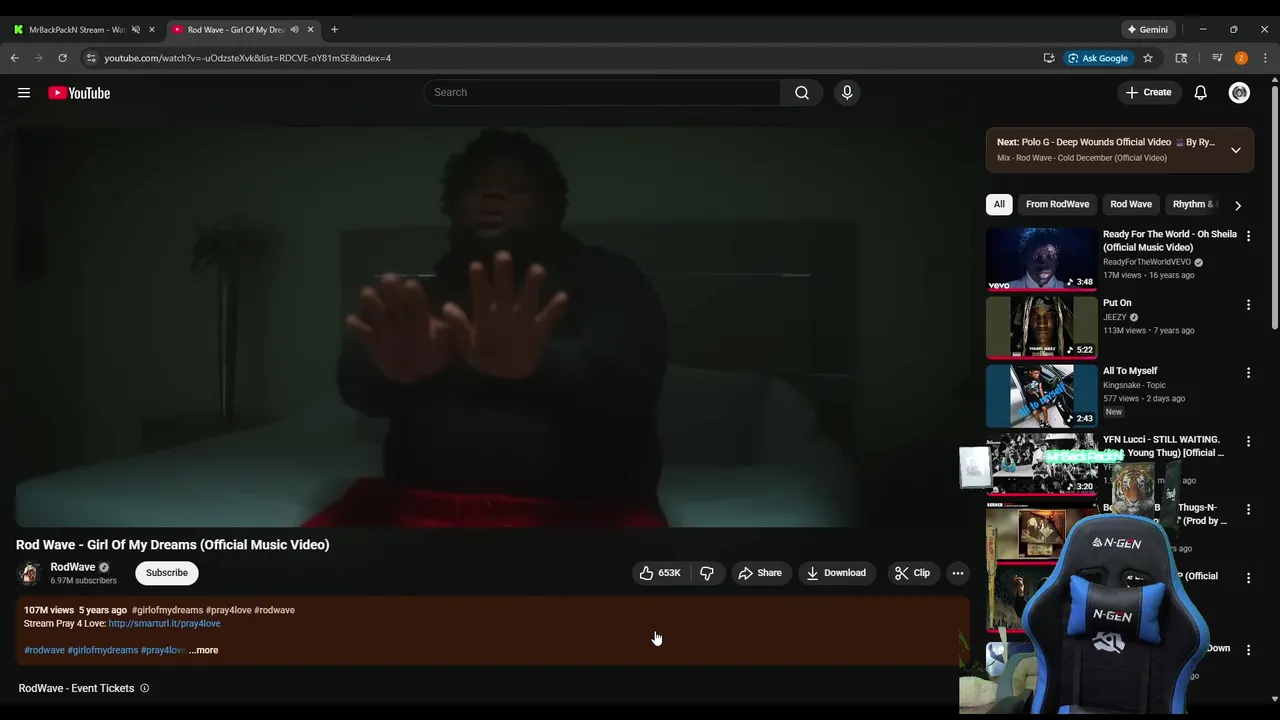
Task: Share the video
Action: pyautogui.click(x=760, y=573)
